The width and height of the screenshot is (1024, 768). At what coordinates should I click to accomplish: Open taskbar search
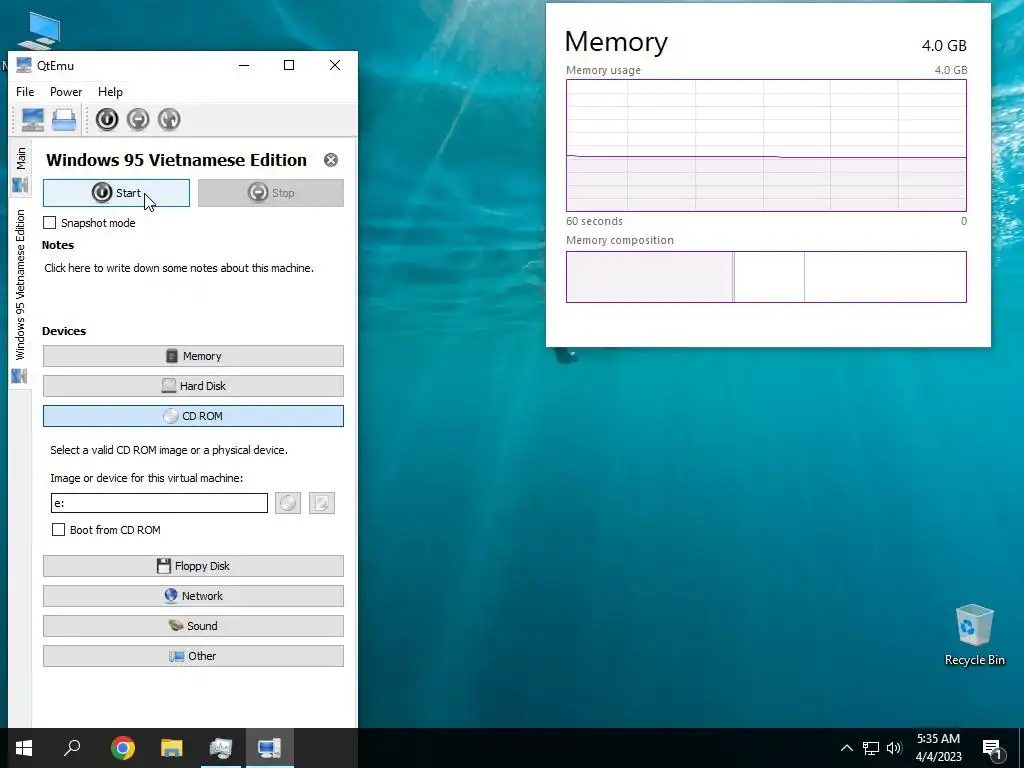pyautogui.click(x=72, y=748)
